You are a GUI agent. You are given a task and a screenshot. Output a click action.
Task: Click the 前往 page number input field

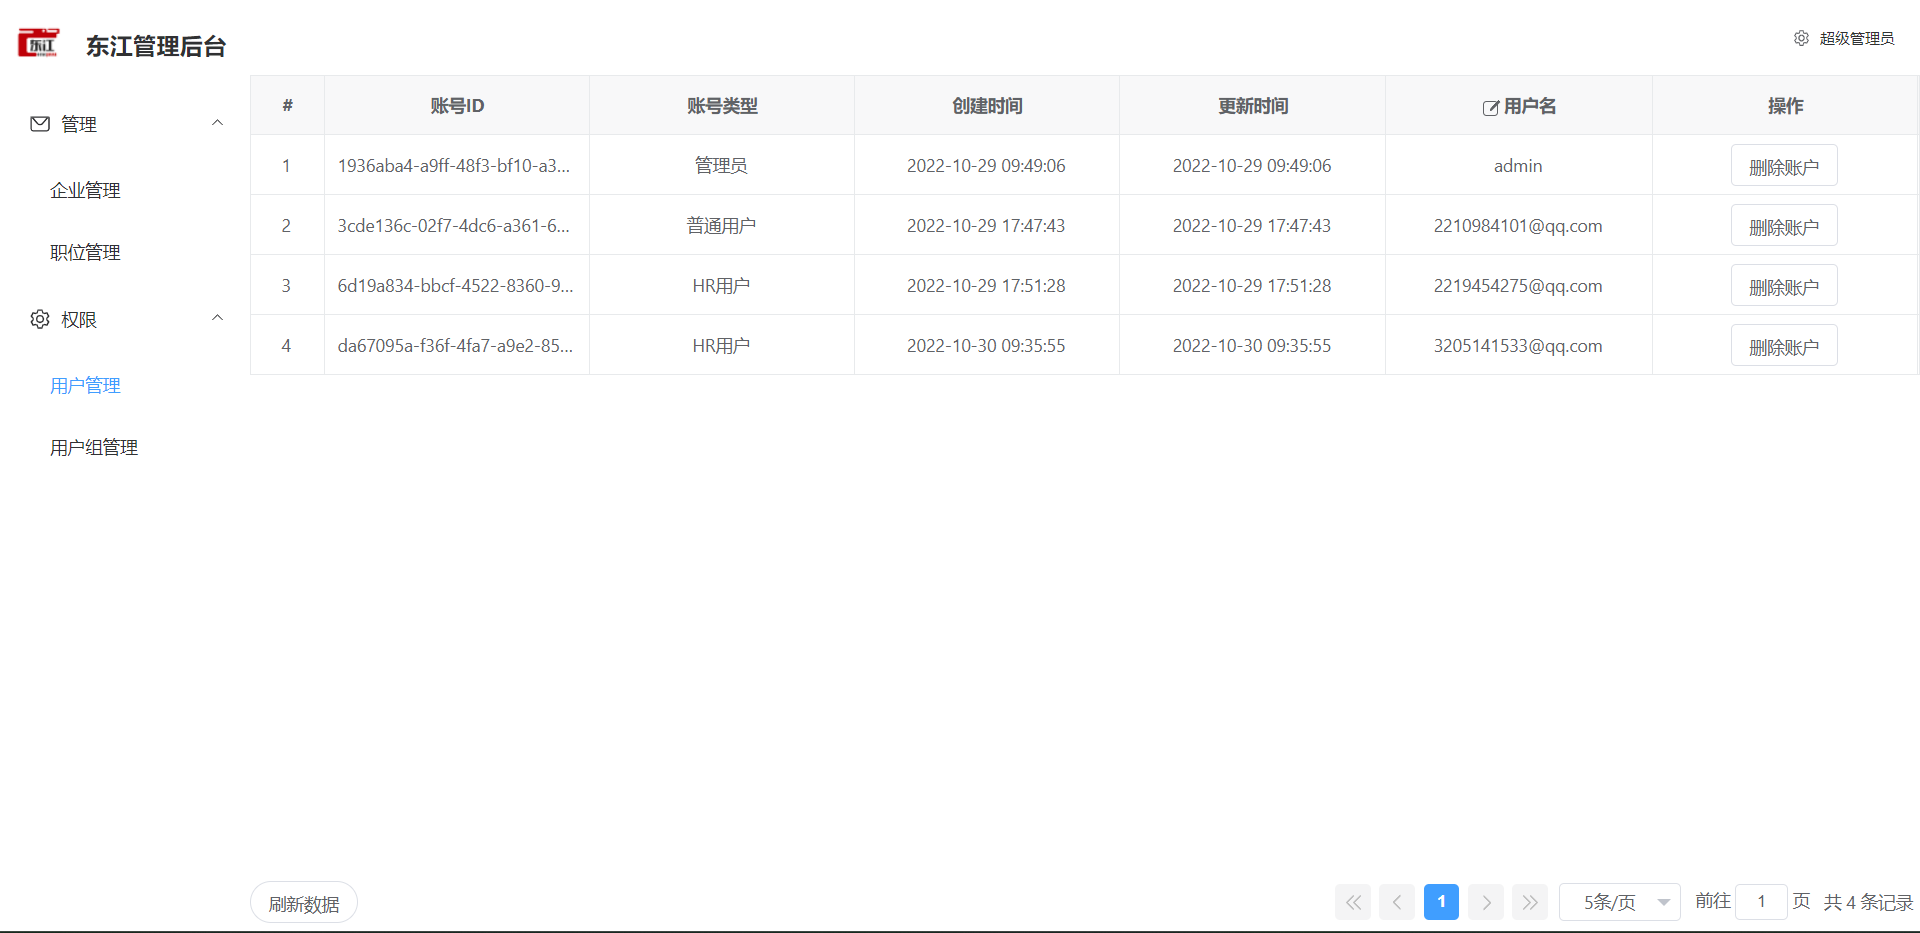pos(1761,901)
